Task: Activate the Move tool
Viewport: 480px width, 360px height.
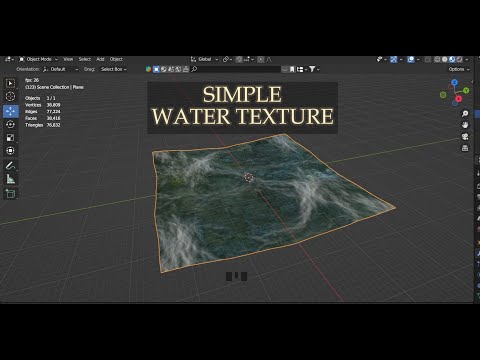Action: coord(10,111)
